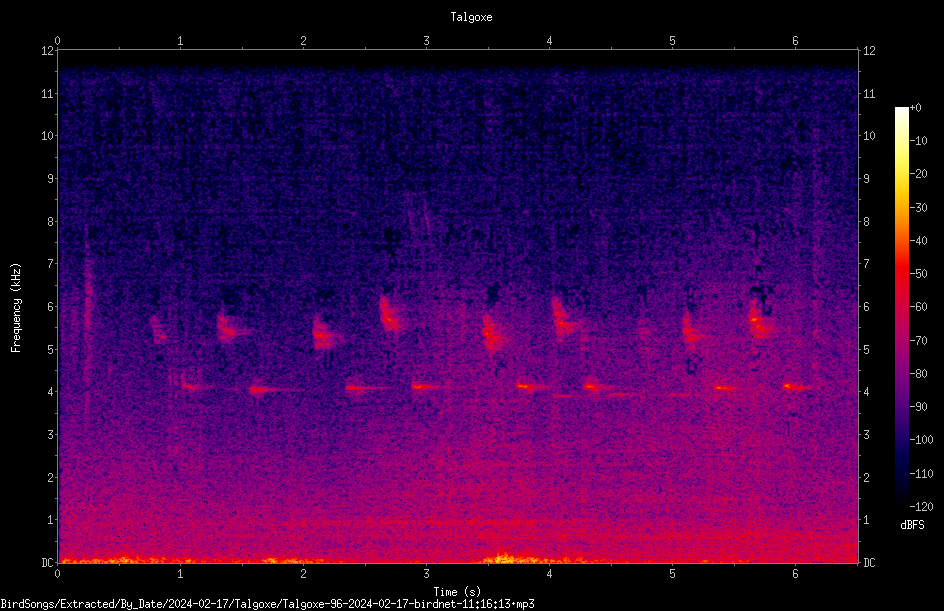Click the vertical streak near 0.25 seconds
The image size is (944, 611).
click(88, 313)
